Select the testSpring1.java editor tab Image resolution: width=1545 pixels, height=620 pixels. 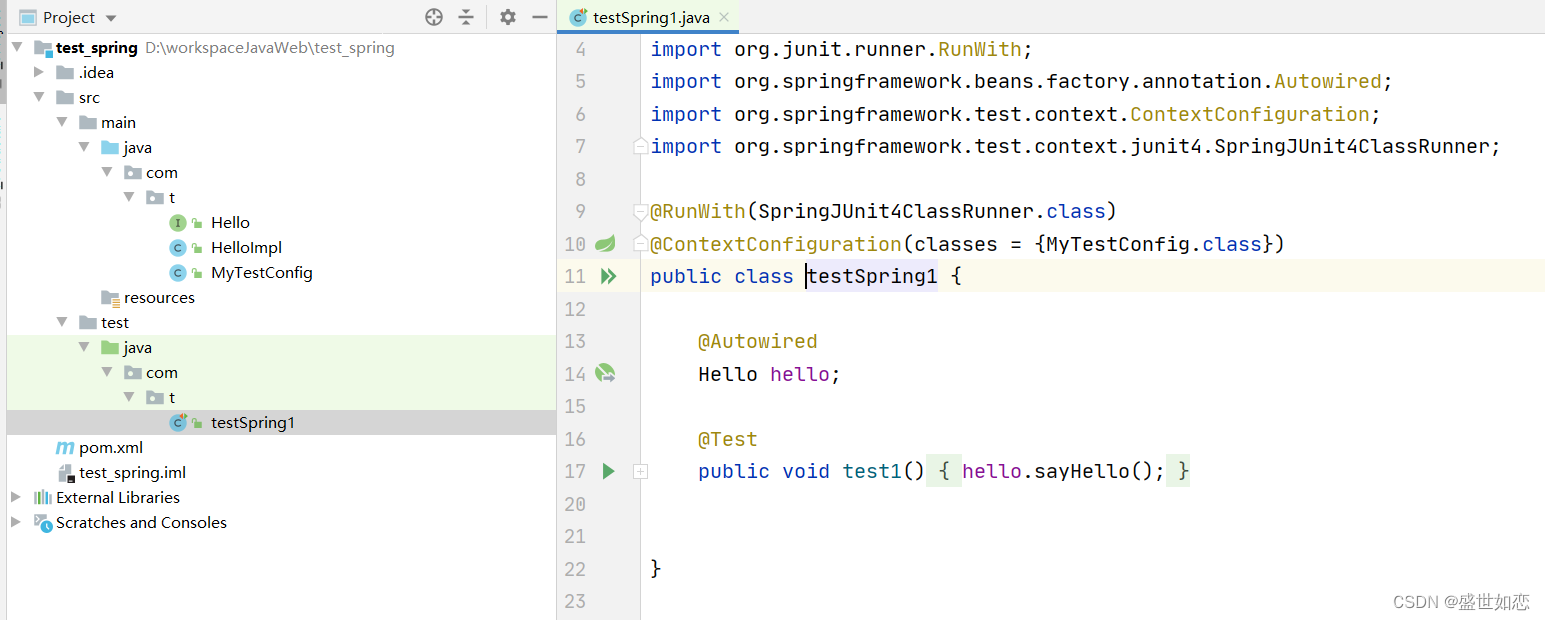click(650, 17)
